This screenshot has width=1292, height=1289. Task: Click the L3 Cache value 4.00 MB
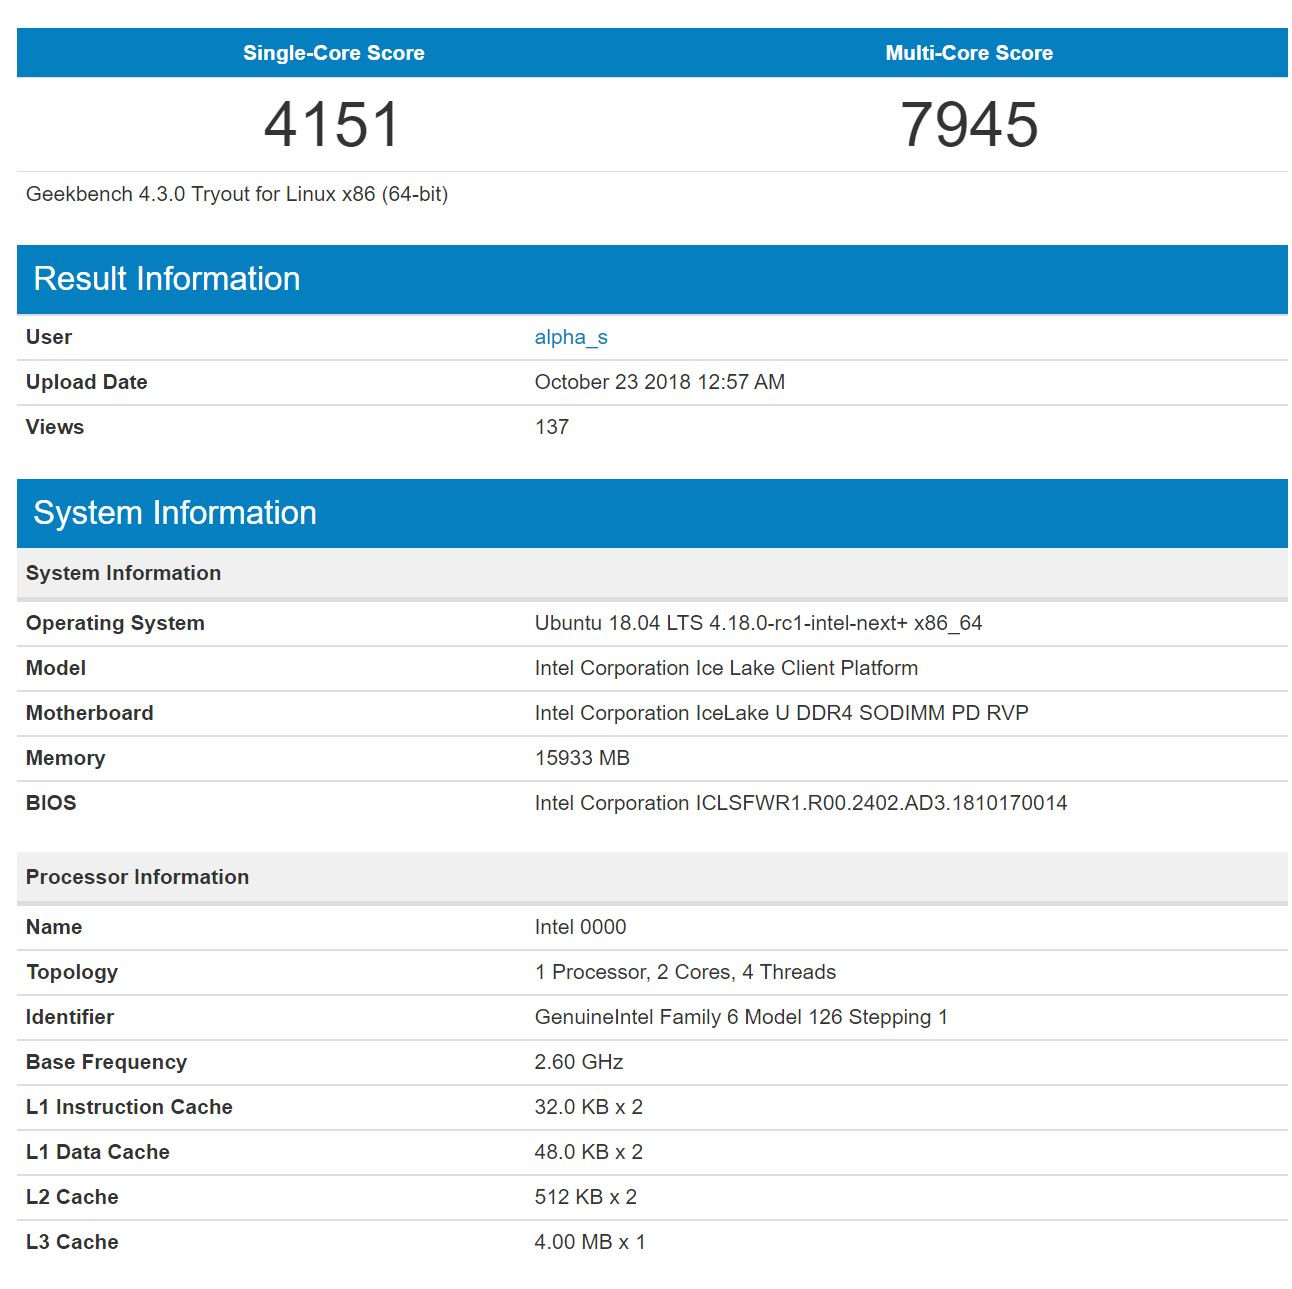point(589,1242)
